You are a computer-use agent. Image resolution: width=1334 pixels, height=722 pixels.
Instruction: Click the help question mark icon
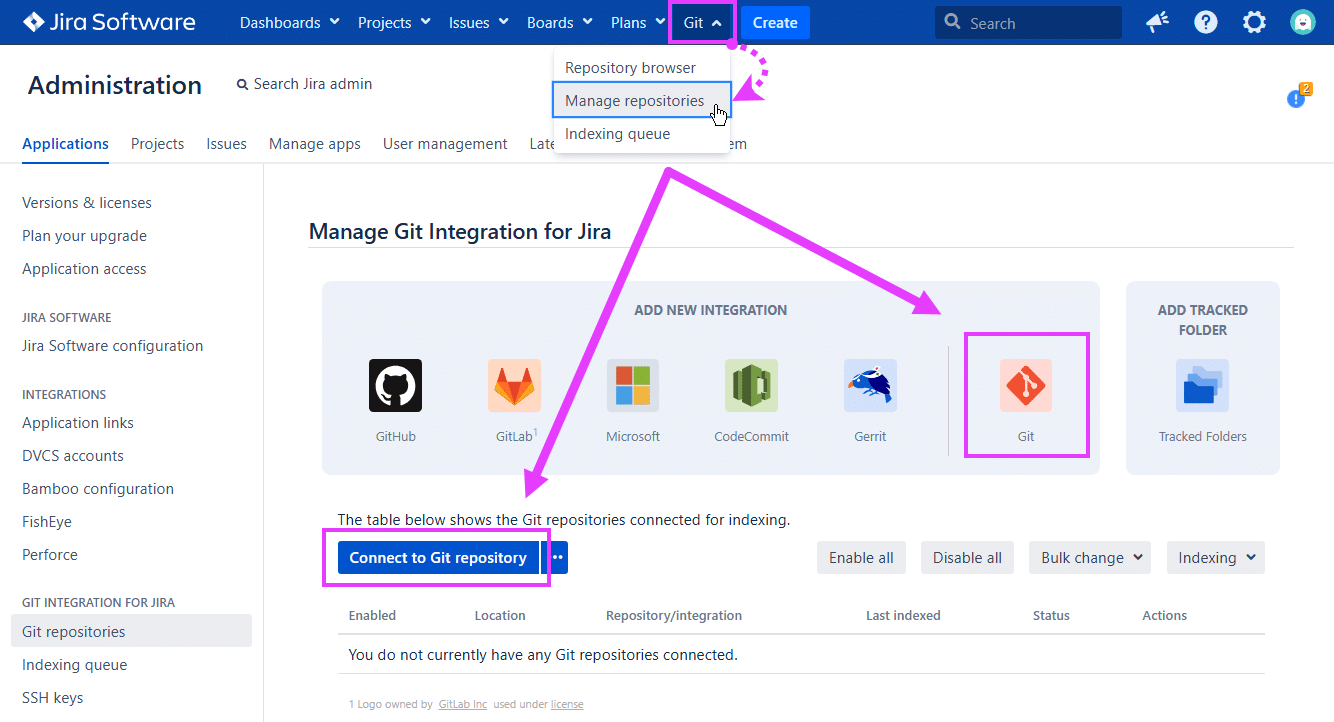point(1206,22)
